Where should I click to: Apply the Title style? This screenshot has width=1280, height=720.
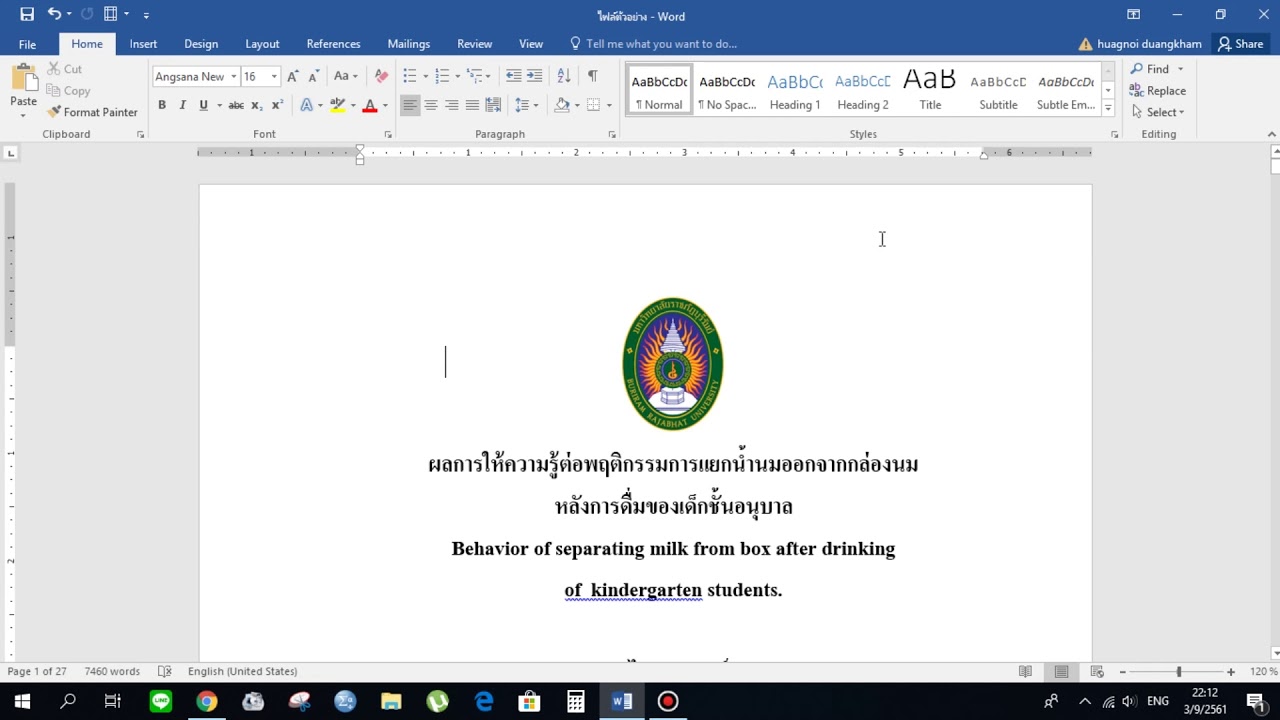click(x=930, y=90)
